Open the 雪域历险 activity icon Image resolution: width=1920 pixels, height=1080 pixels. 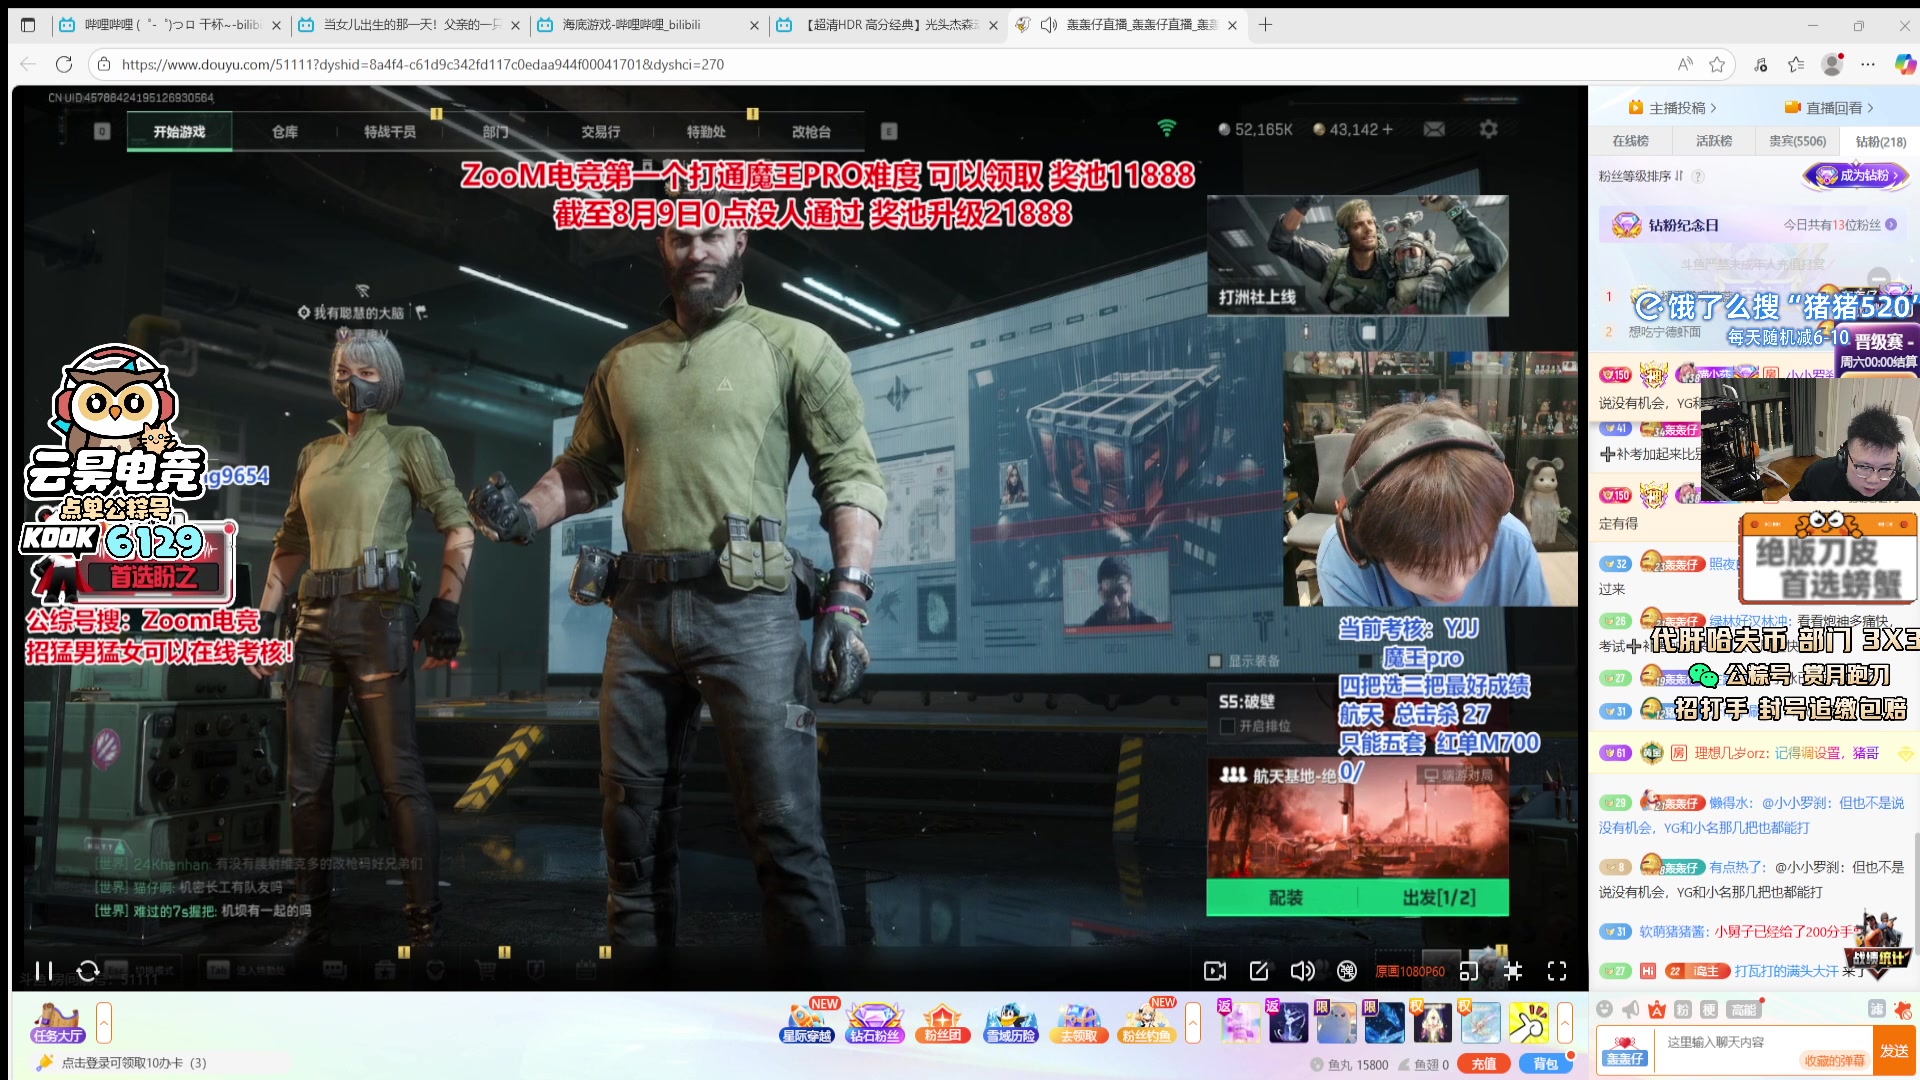point(1011,1023)
